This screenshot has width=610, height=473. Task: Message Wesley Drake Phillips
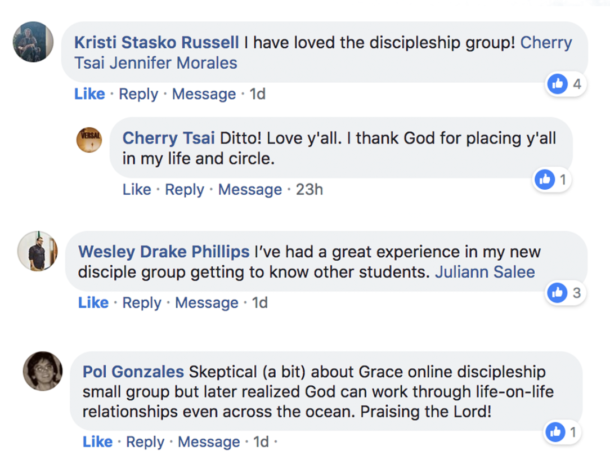[207, 303]
